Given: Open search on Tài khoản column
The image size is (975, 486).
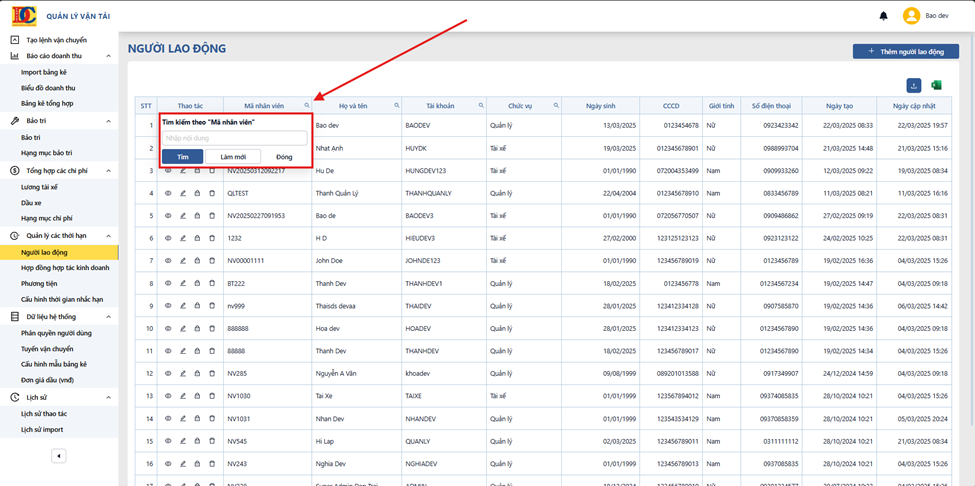Looking at the screenshot, I should (x=481, y=106).
